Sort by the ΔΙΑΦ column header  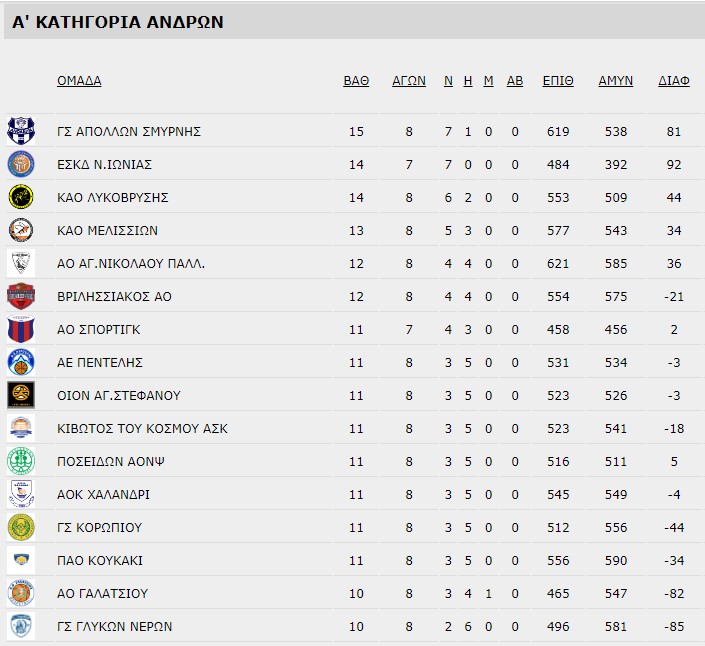674,81
